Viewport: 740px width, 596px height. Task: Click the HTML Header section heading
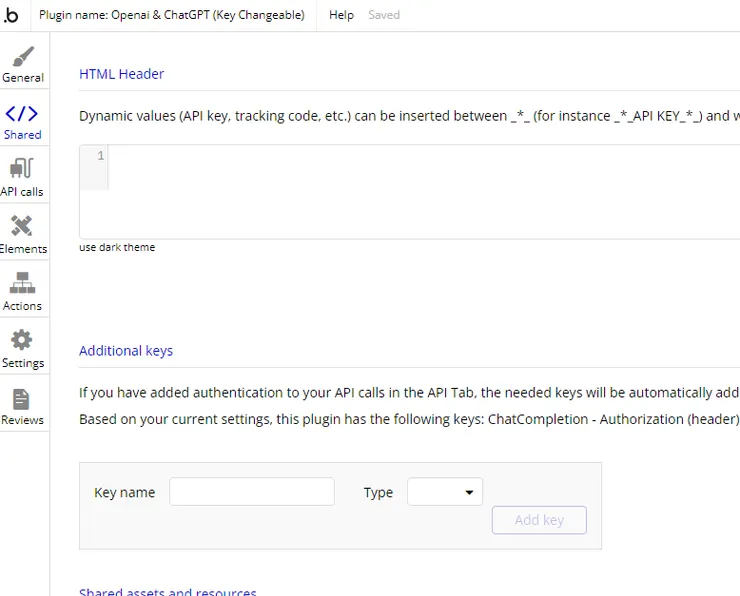tap(121, 74)
